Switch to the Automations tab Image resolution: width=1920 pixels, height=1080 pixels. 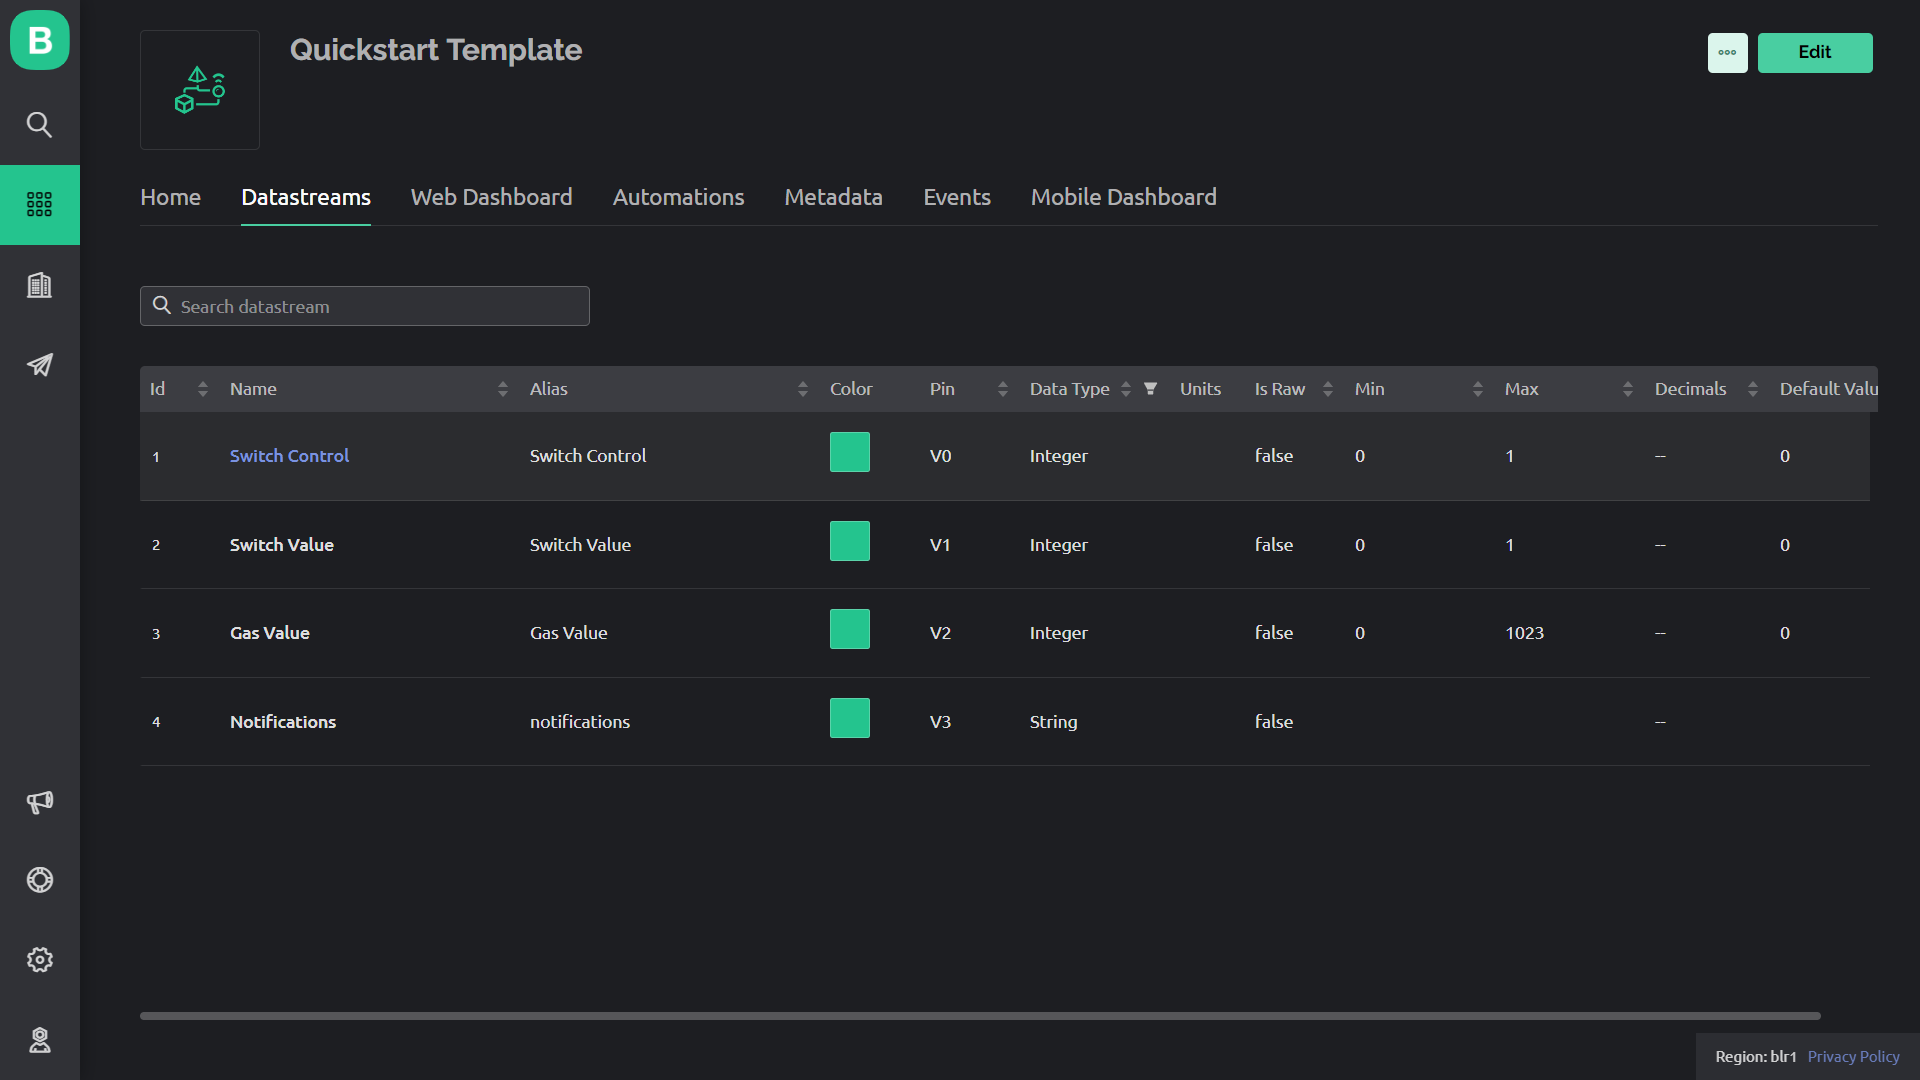click(678, 197)
